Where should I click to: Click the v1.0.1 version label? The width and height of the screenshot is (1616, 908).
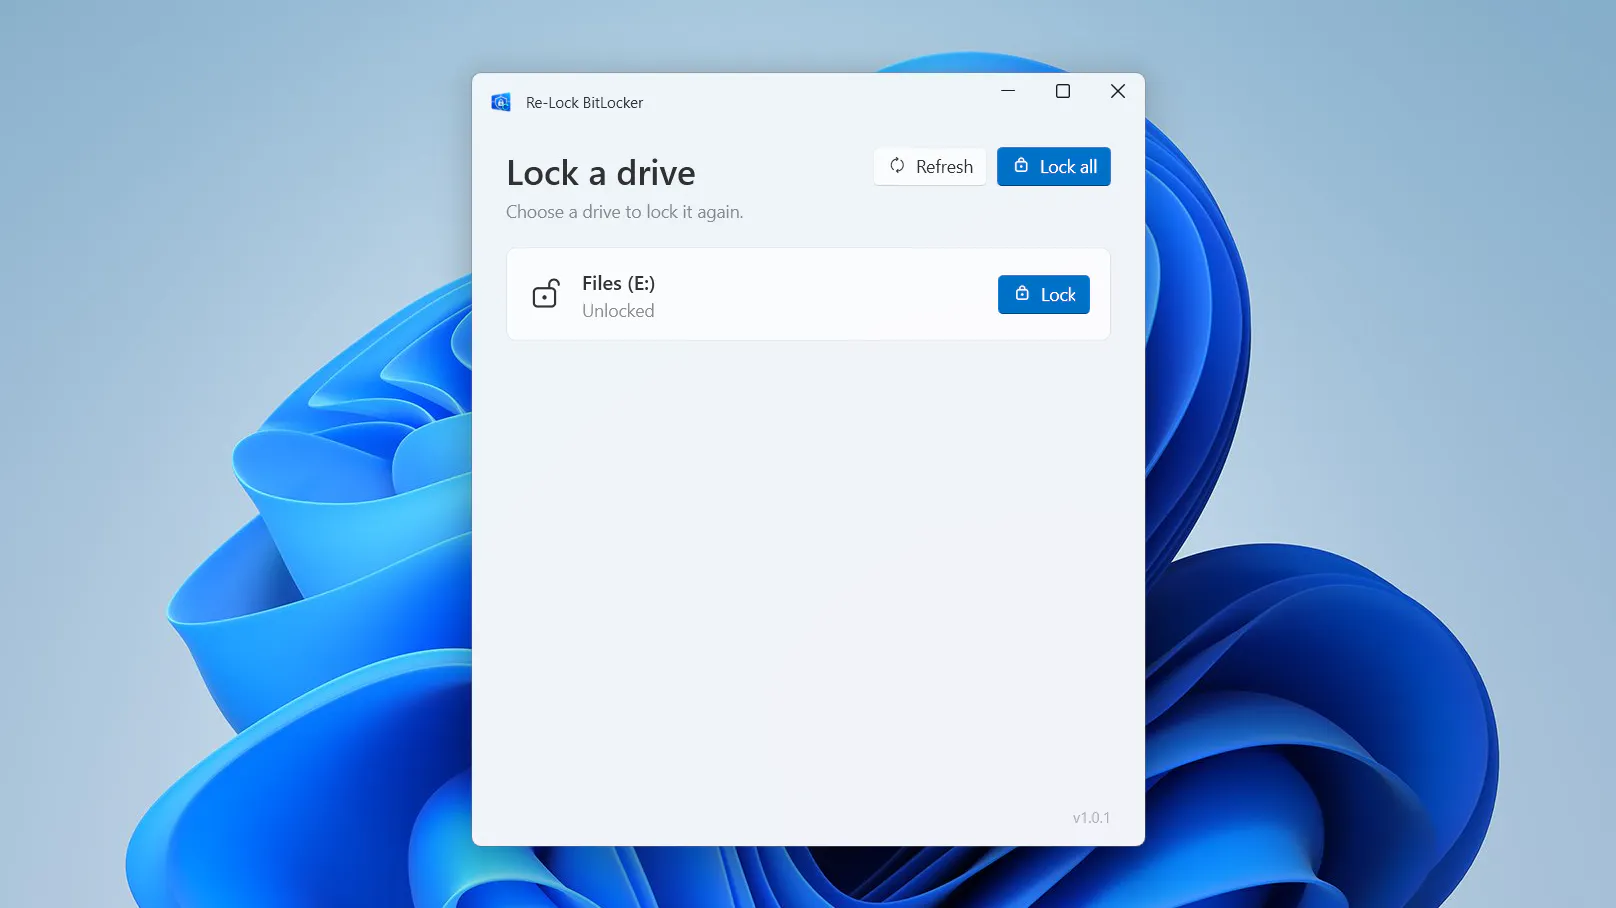pos(1091,818)
